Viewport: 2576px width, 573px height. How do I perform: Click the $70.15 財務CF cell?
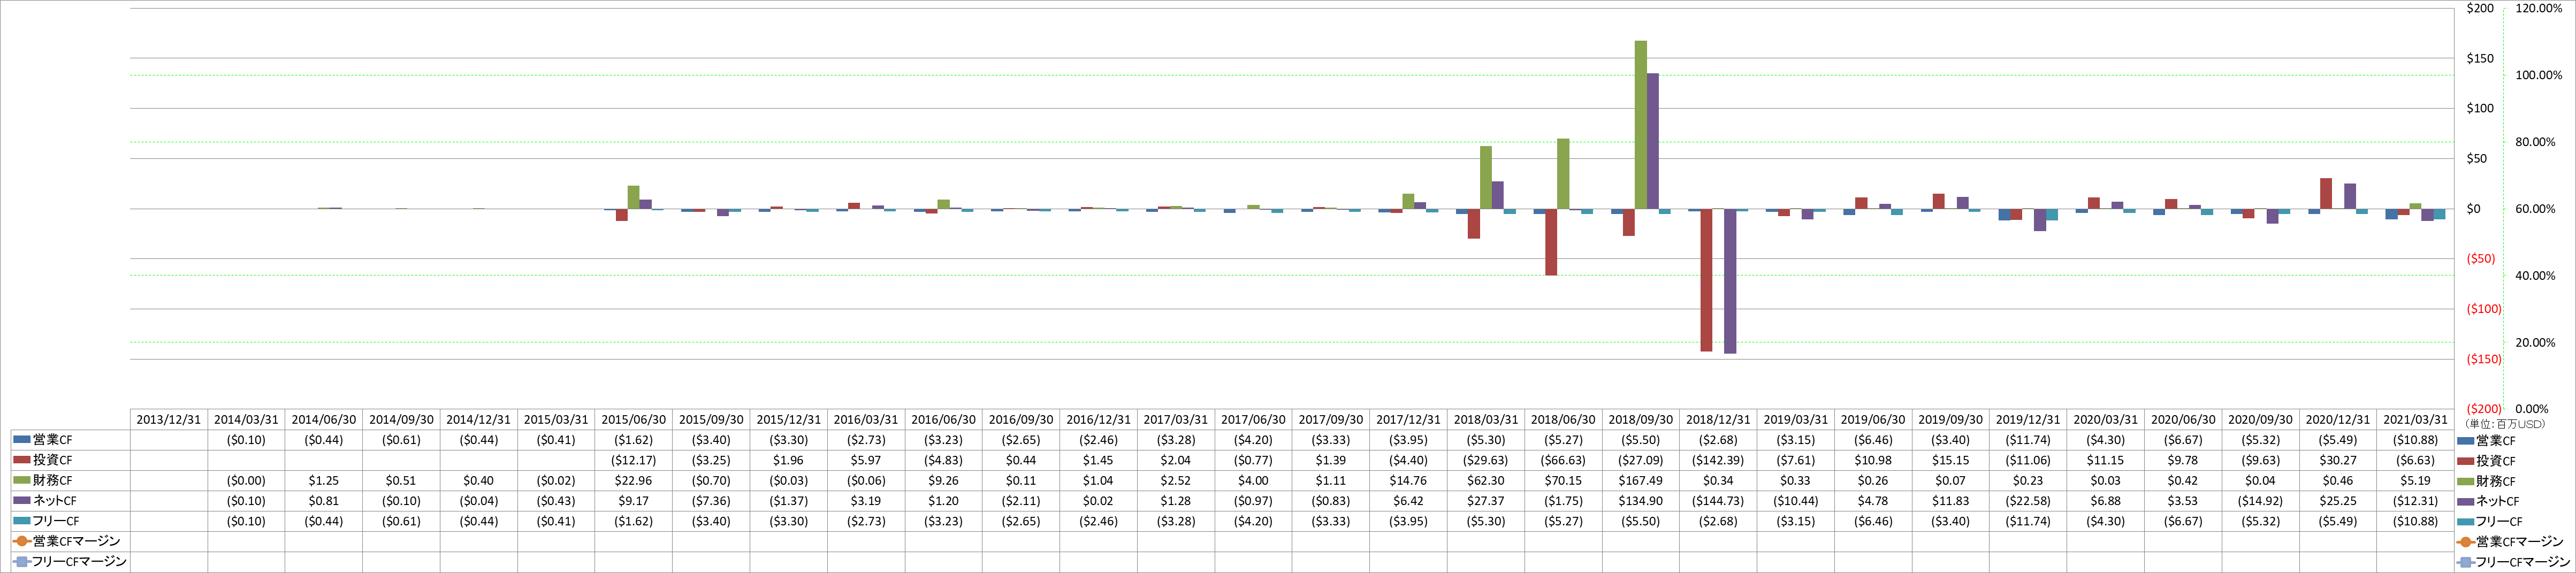point(1563,481)
